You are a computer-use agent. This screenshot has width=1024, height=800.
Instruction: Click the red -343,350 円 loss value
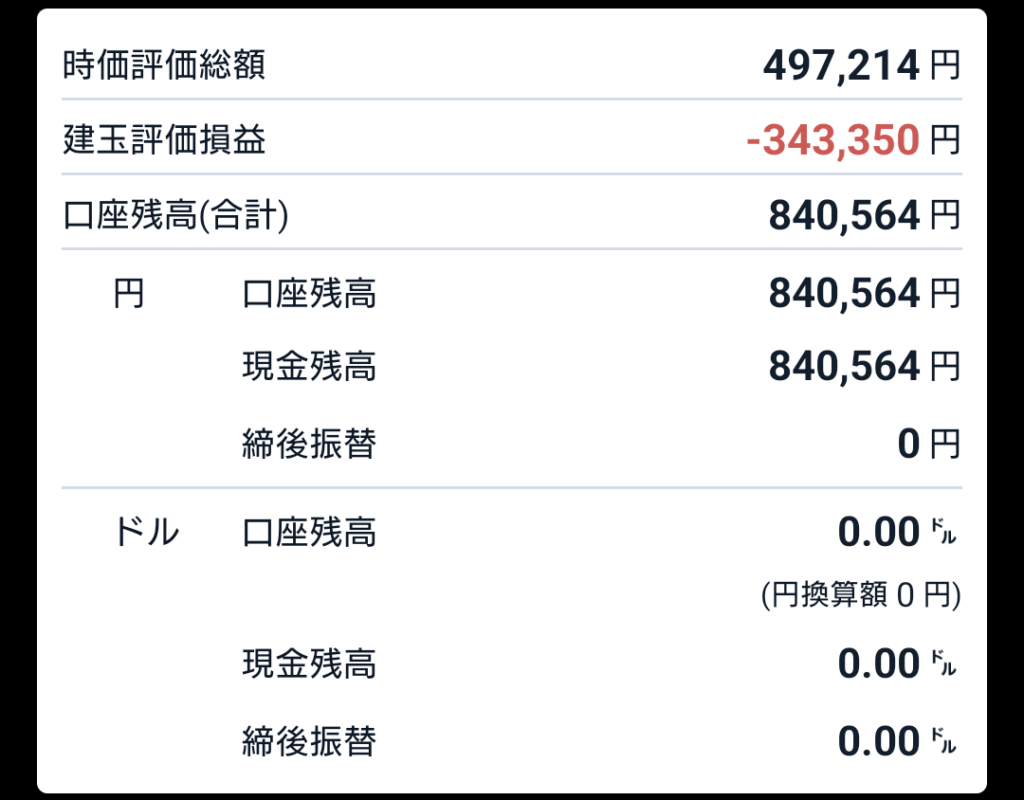854,140
